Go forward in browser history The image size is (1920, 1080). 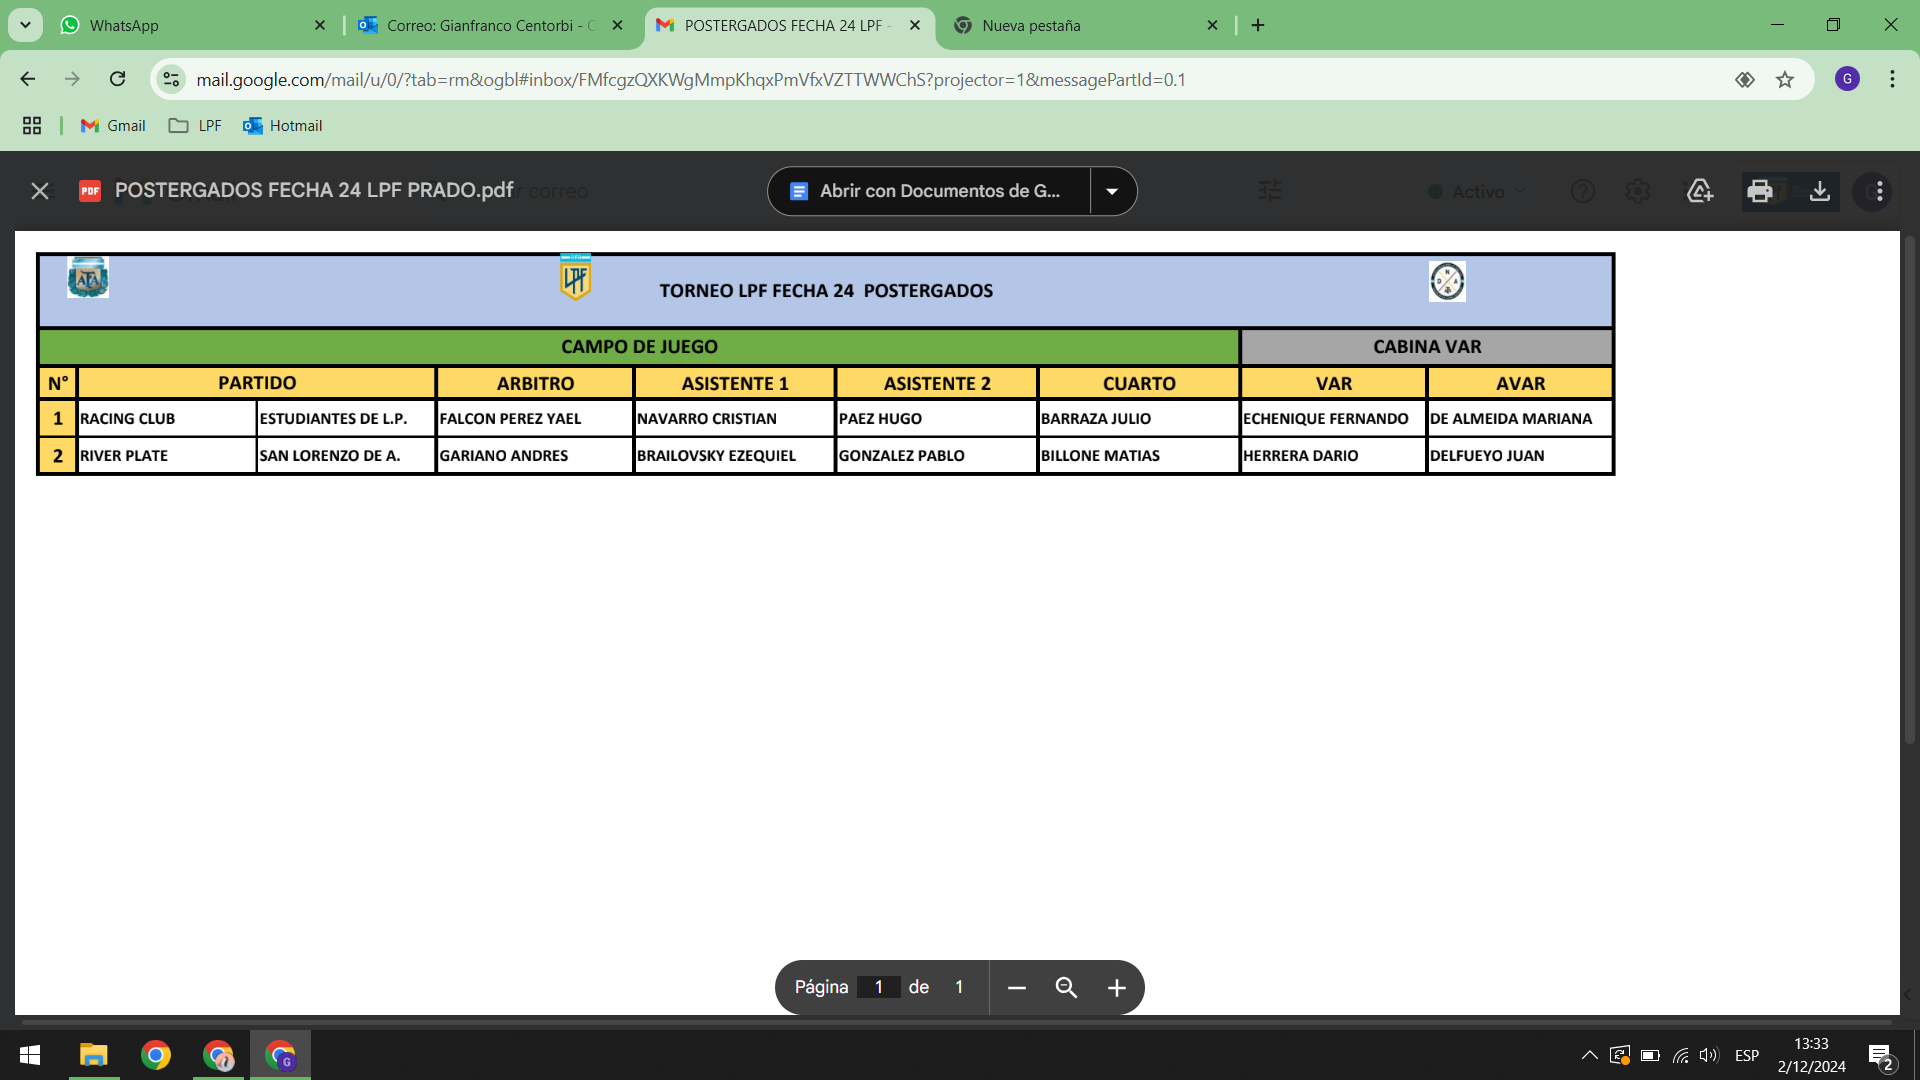pyautogui.click(x=72, y=79)
